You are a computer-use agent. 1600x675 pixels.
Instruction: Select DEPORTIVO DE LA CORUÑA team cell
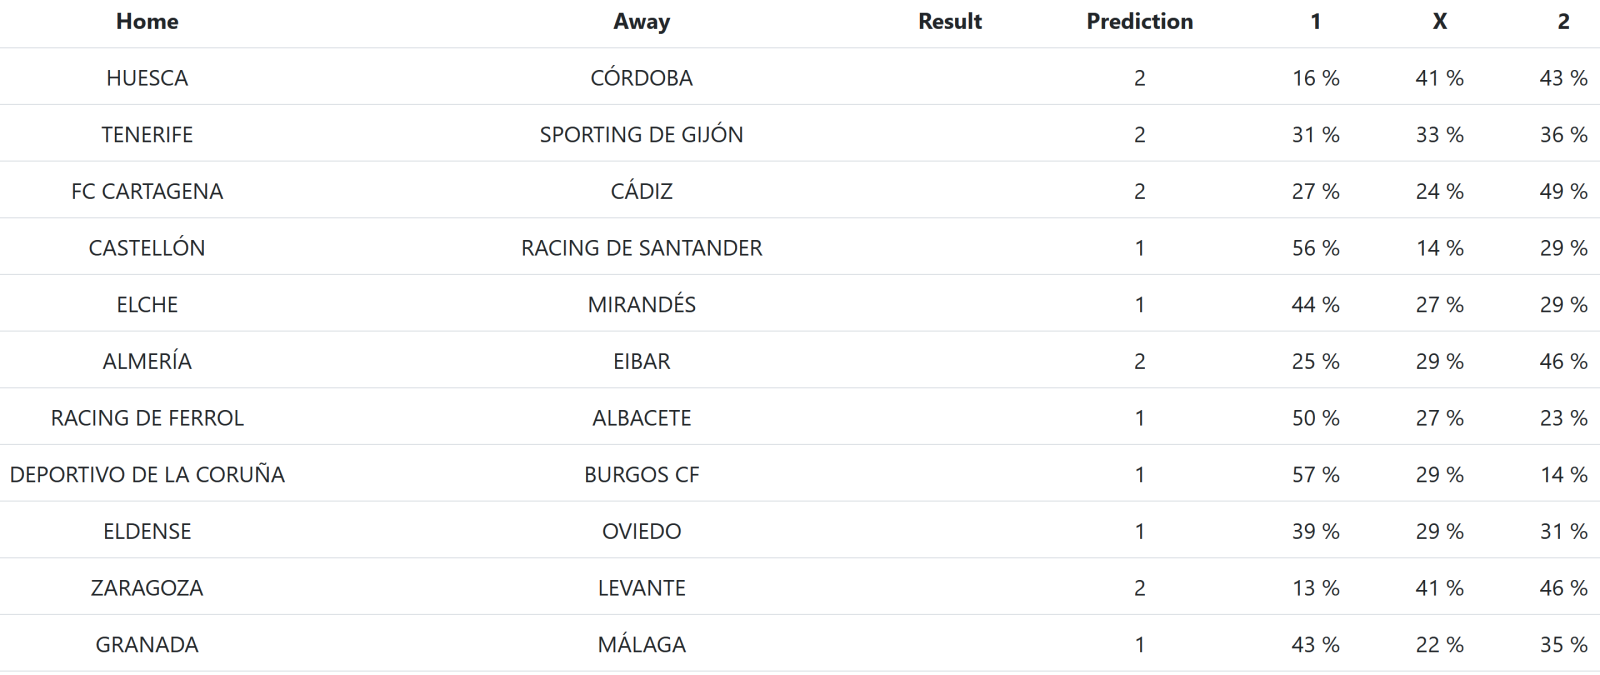(147, 475)
